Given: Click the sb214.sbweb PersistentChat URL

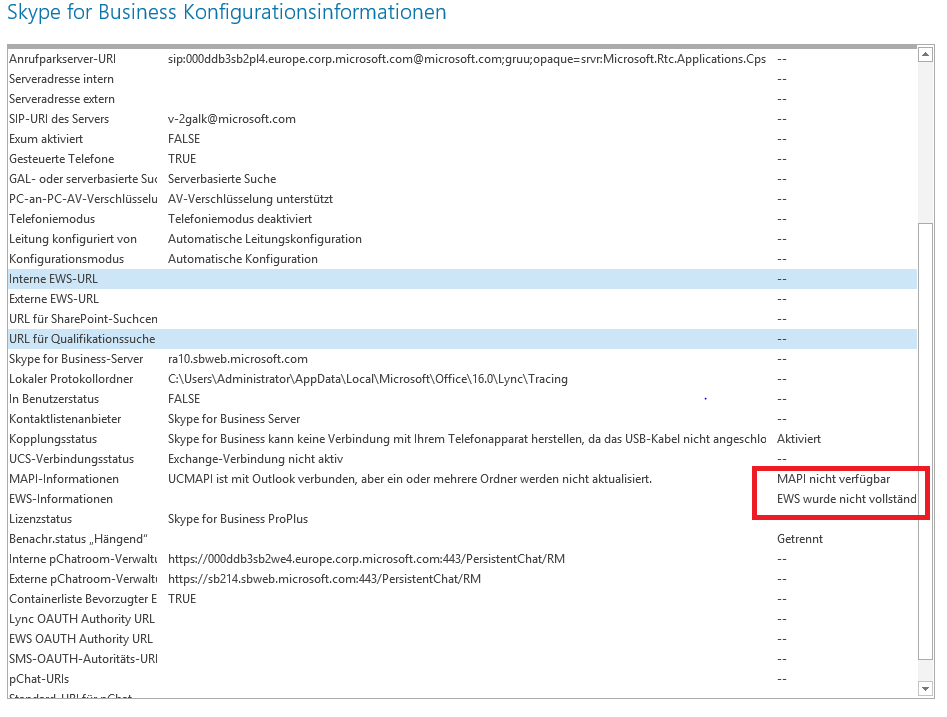Looking at the screenshot, I should (324, 579).
